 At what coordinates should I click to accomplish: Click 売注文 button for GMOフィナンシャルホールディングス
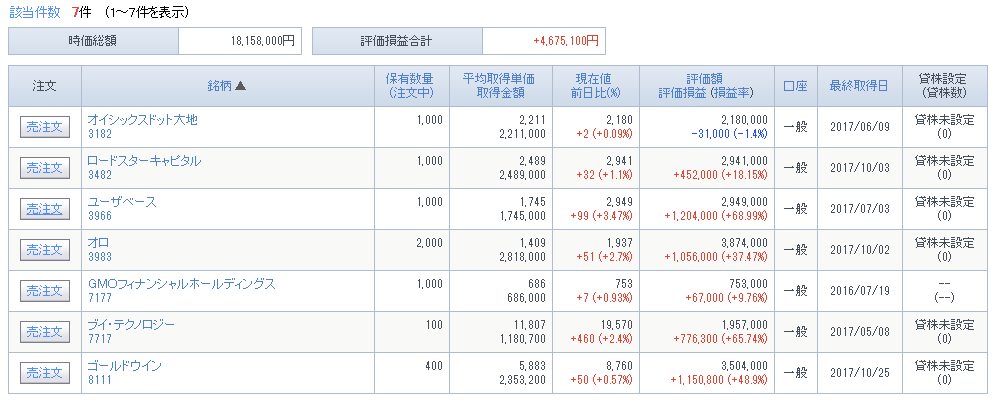tap(44, 291)
